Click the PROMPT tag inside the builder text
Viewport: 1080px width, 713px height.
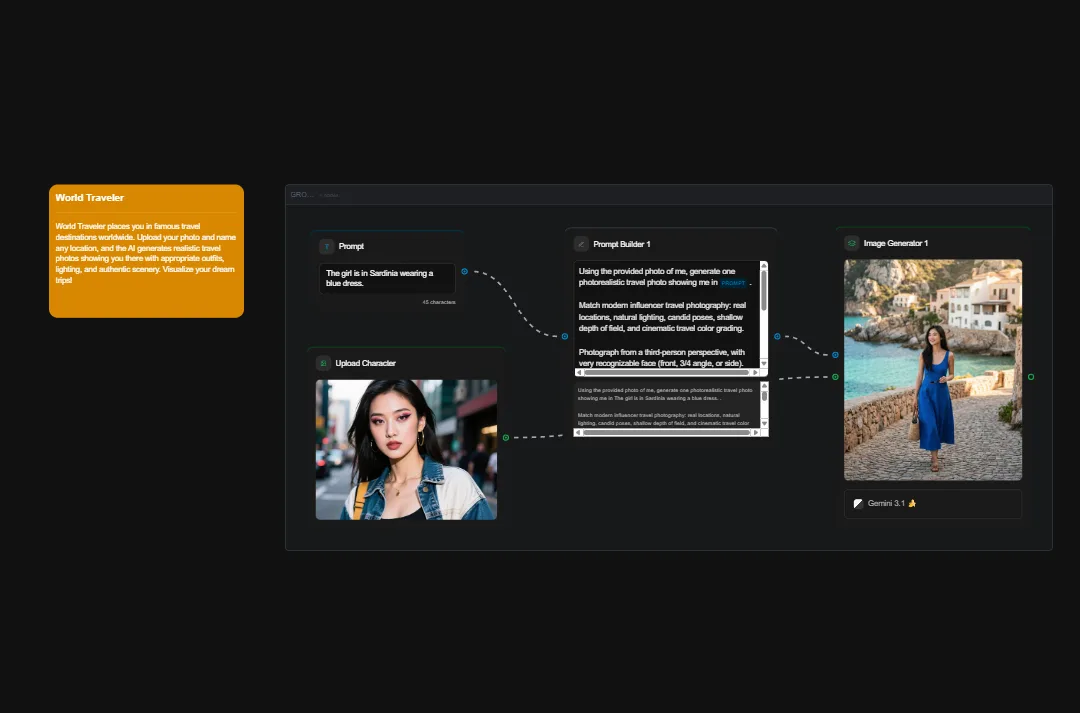[x=732, y=284]
